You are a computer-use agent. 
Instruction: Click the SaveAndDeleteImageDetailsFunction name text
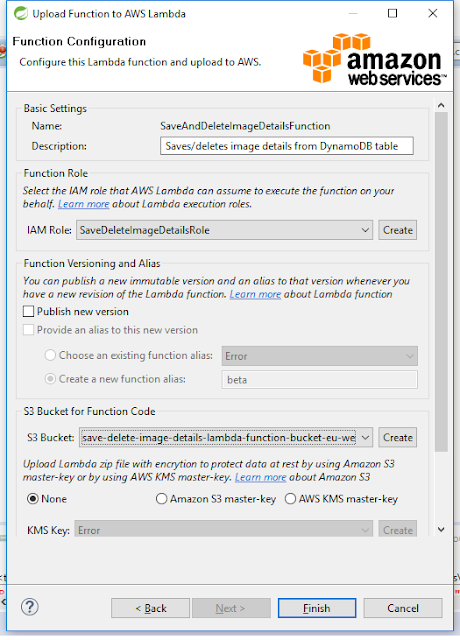tap(245, 126)
